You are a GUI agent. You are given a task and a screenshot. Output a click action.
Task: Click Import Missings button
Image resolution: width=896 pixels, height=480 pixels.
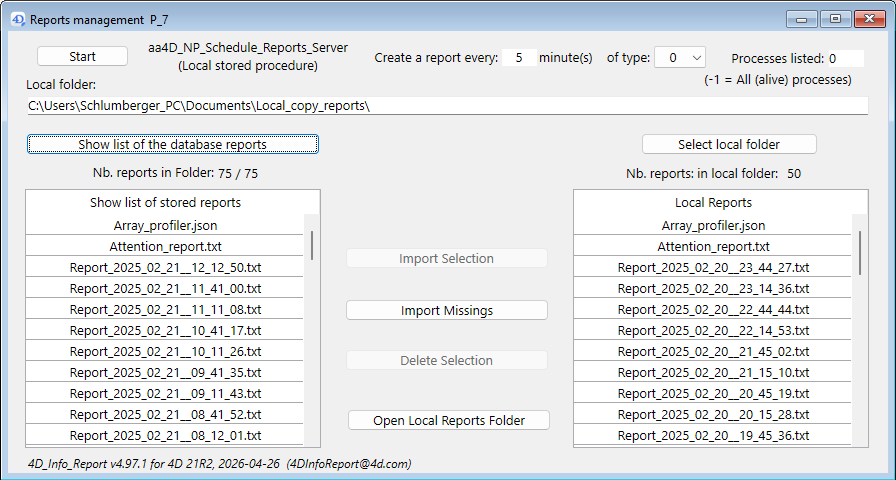click(446, 310)
